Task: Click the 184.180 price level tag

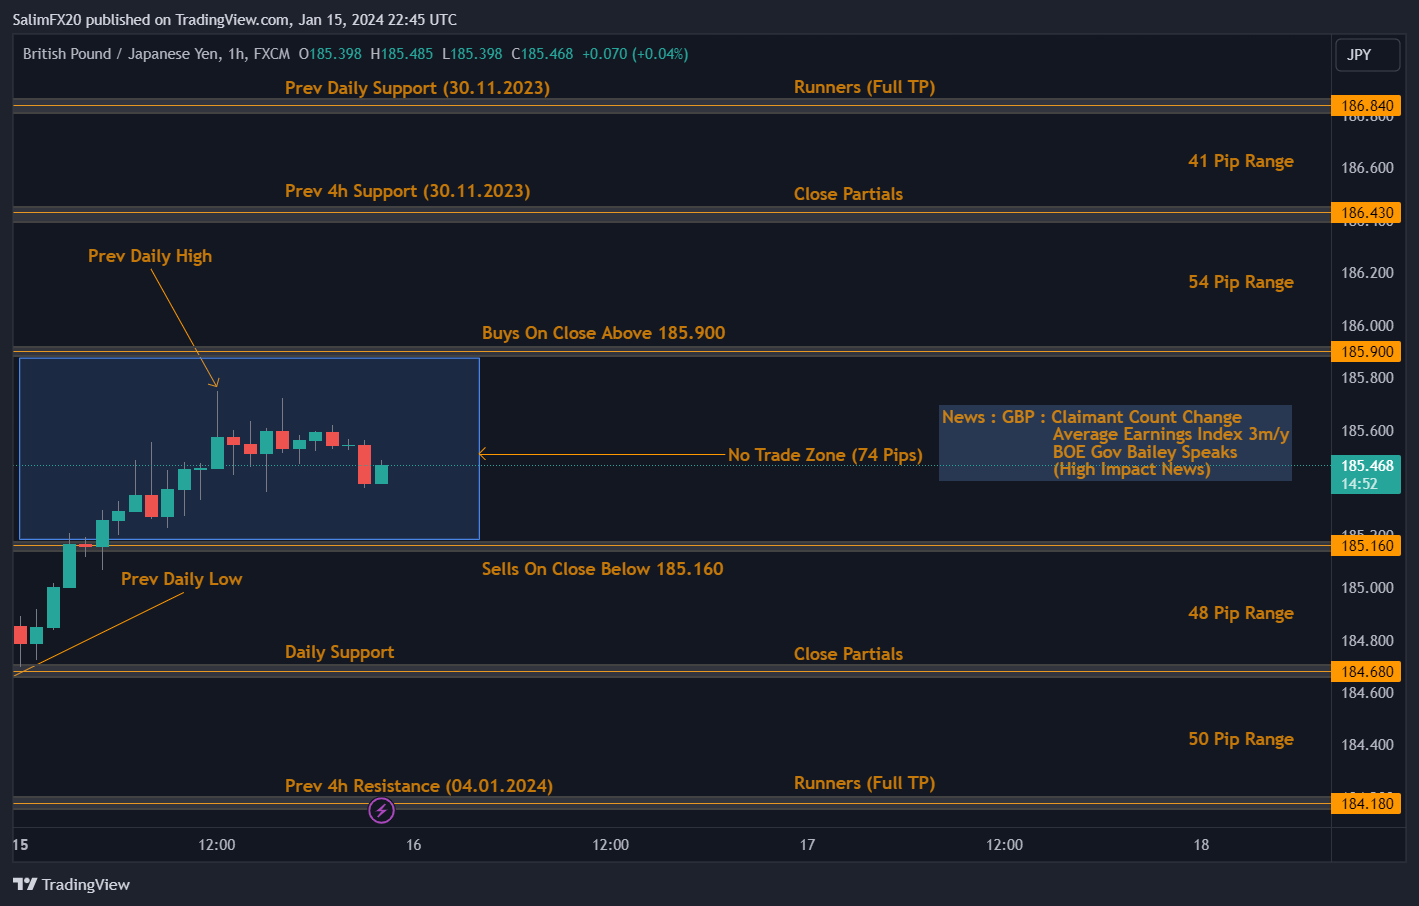Action: [1366, 804]
